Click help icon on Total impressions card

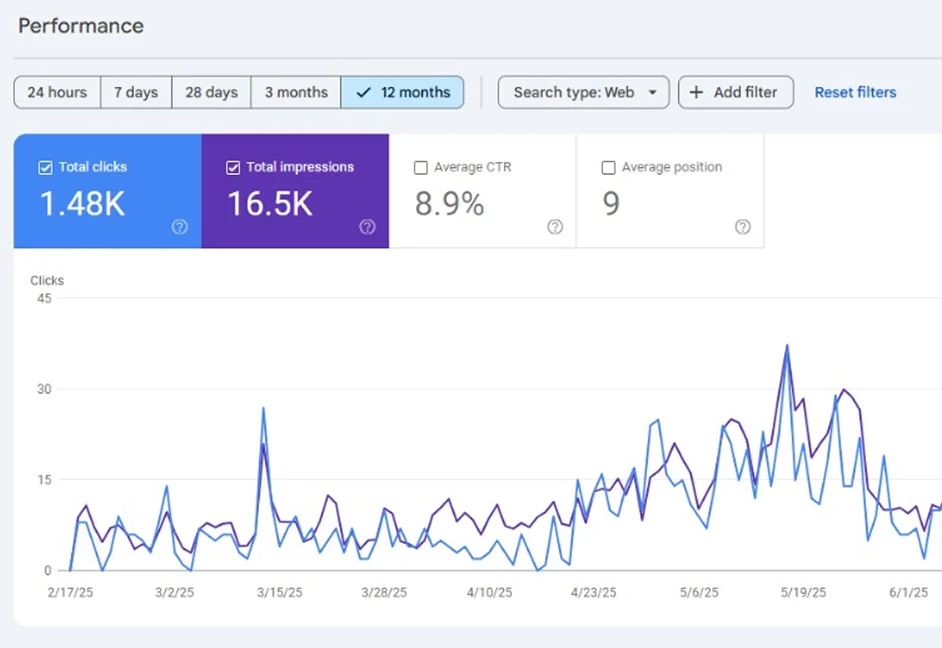367,227
